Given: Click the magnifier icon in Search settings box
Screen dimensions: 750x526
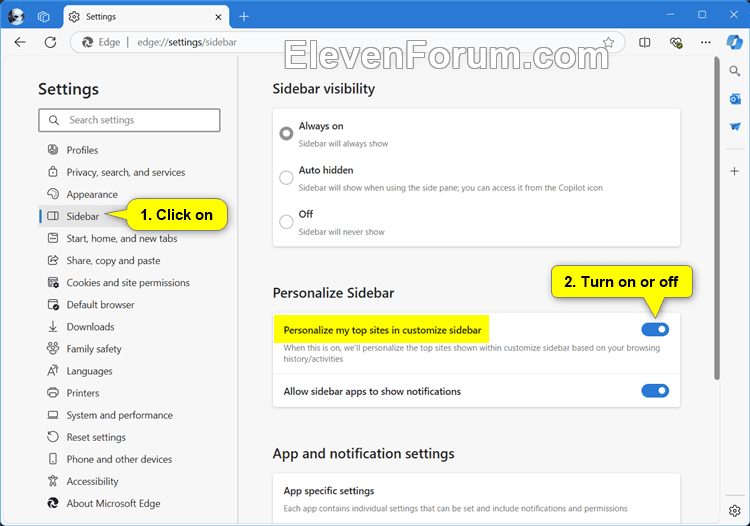Looking at the screenshot, I should [x=54, y=120].
